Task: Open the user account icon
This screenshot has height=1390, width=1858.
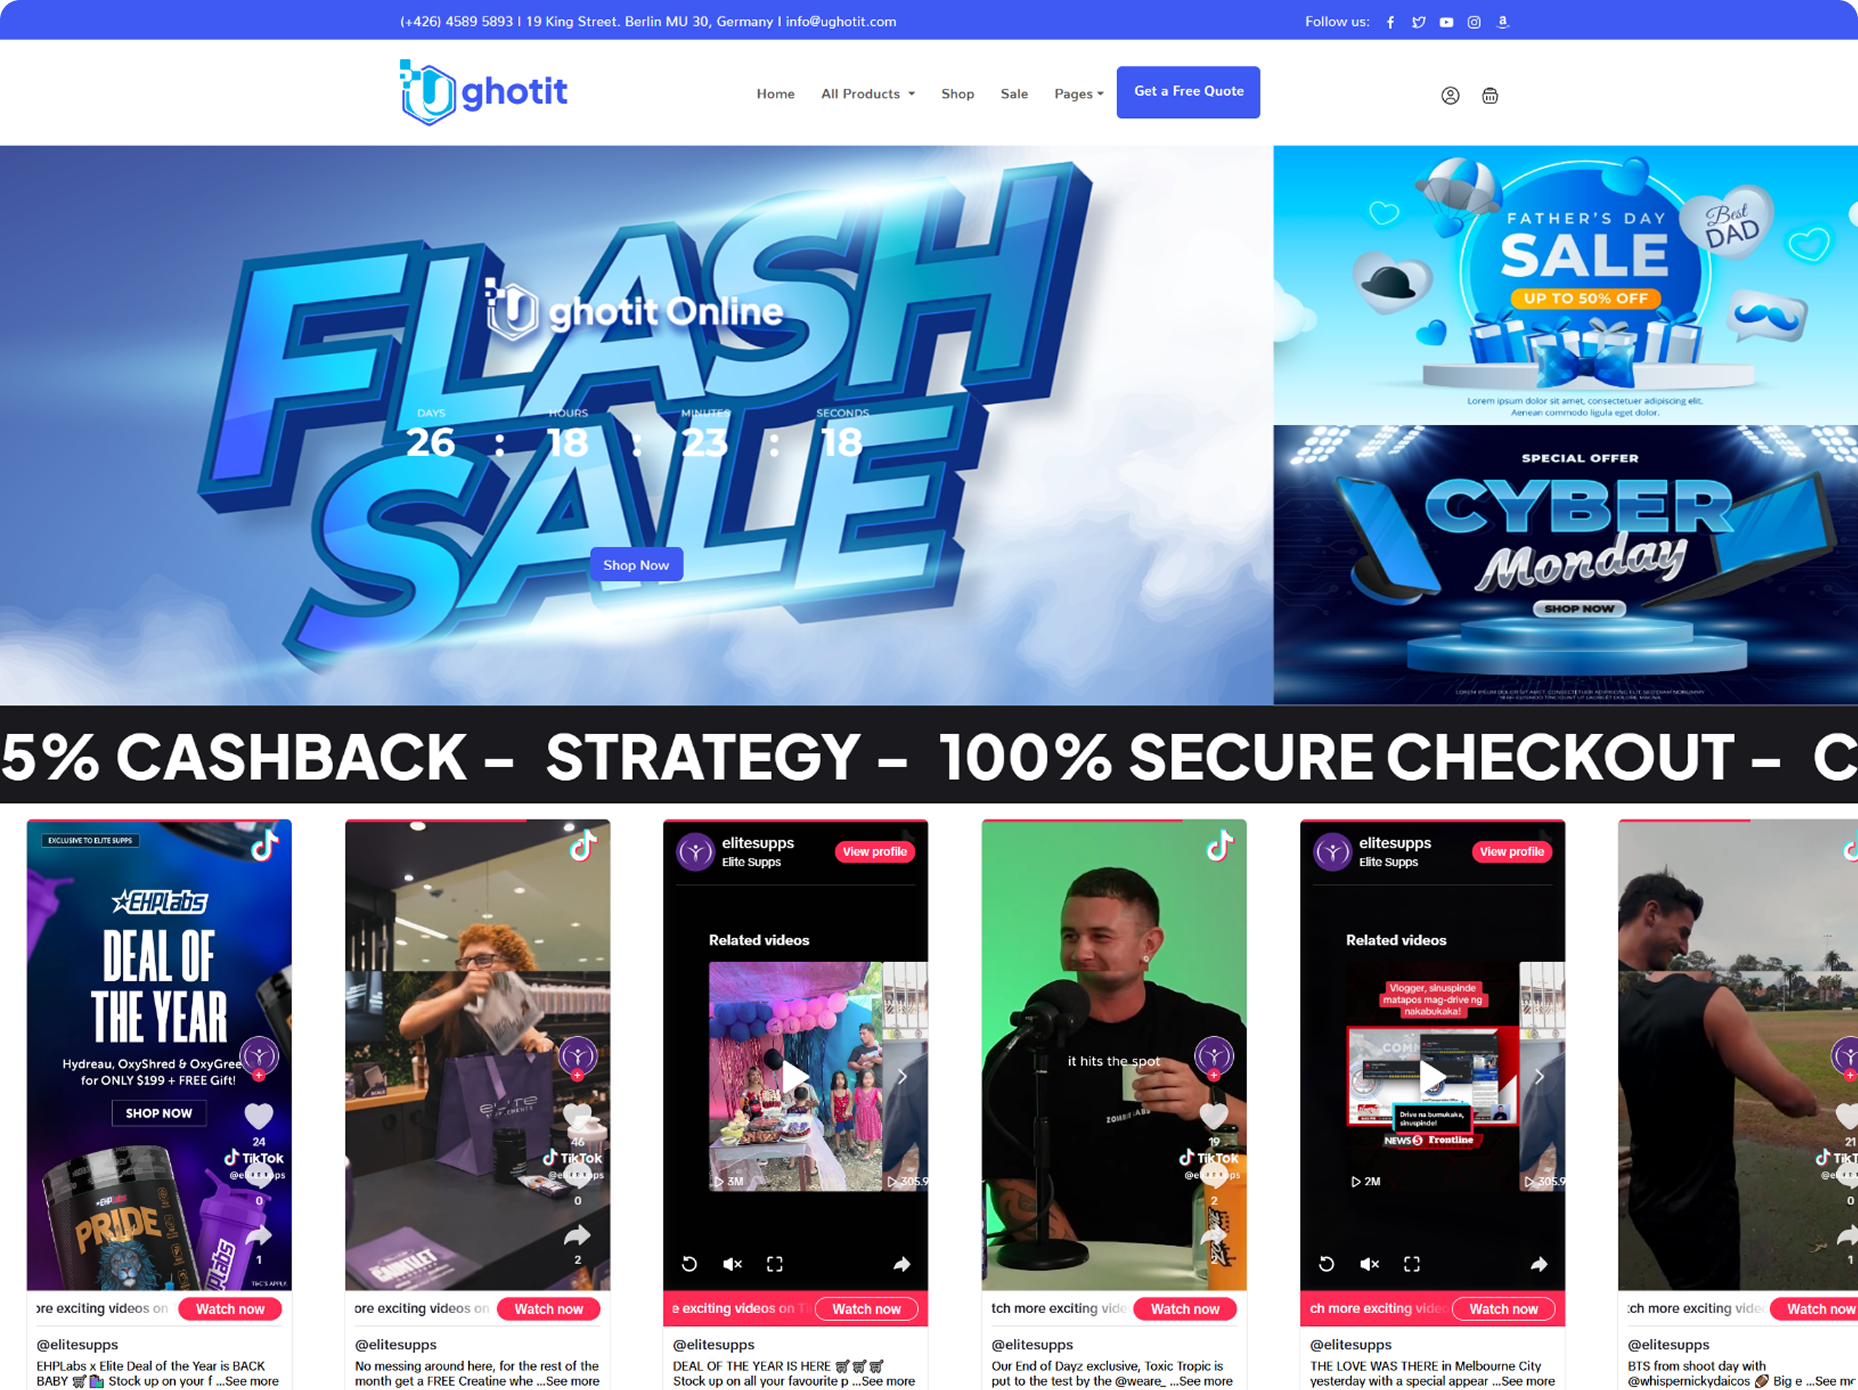Action: pos(1450,95)
